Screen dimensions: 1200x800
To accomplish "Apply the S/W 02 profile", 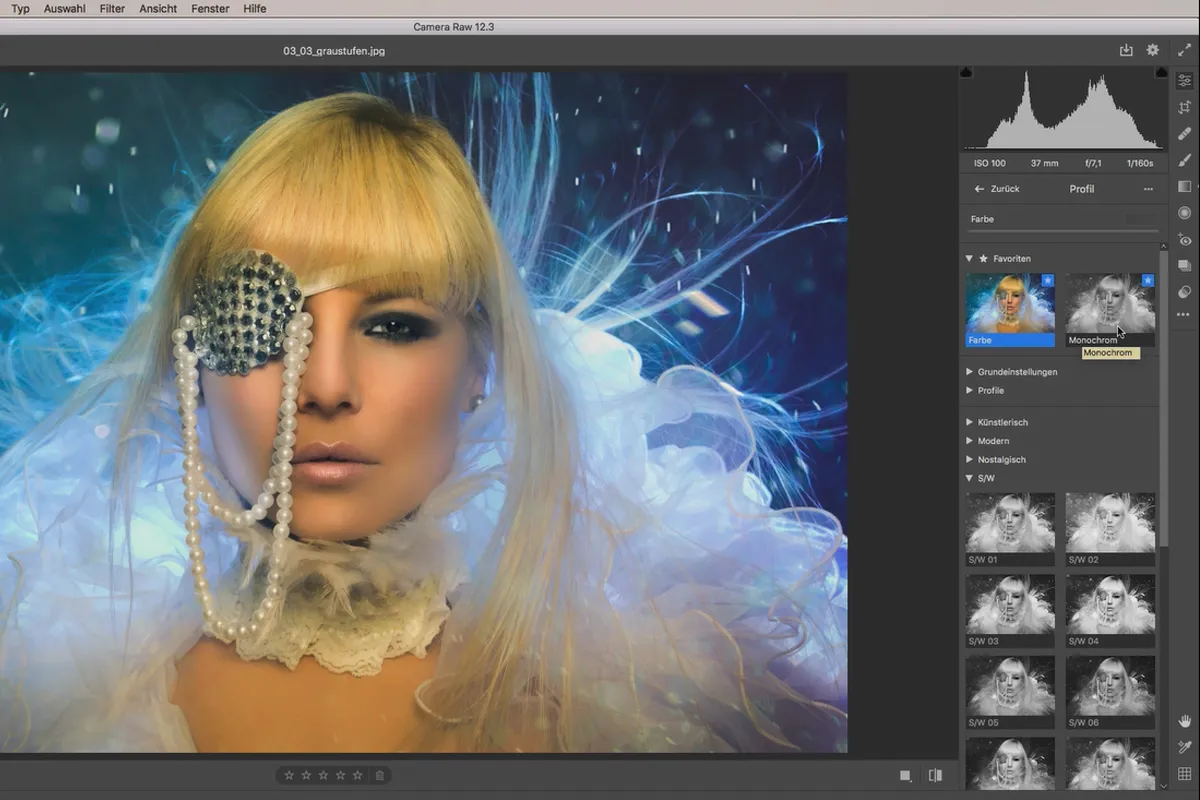I will (x=1110, y=529).
